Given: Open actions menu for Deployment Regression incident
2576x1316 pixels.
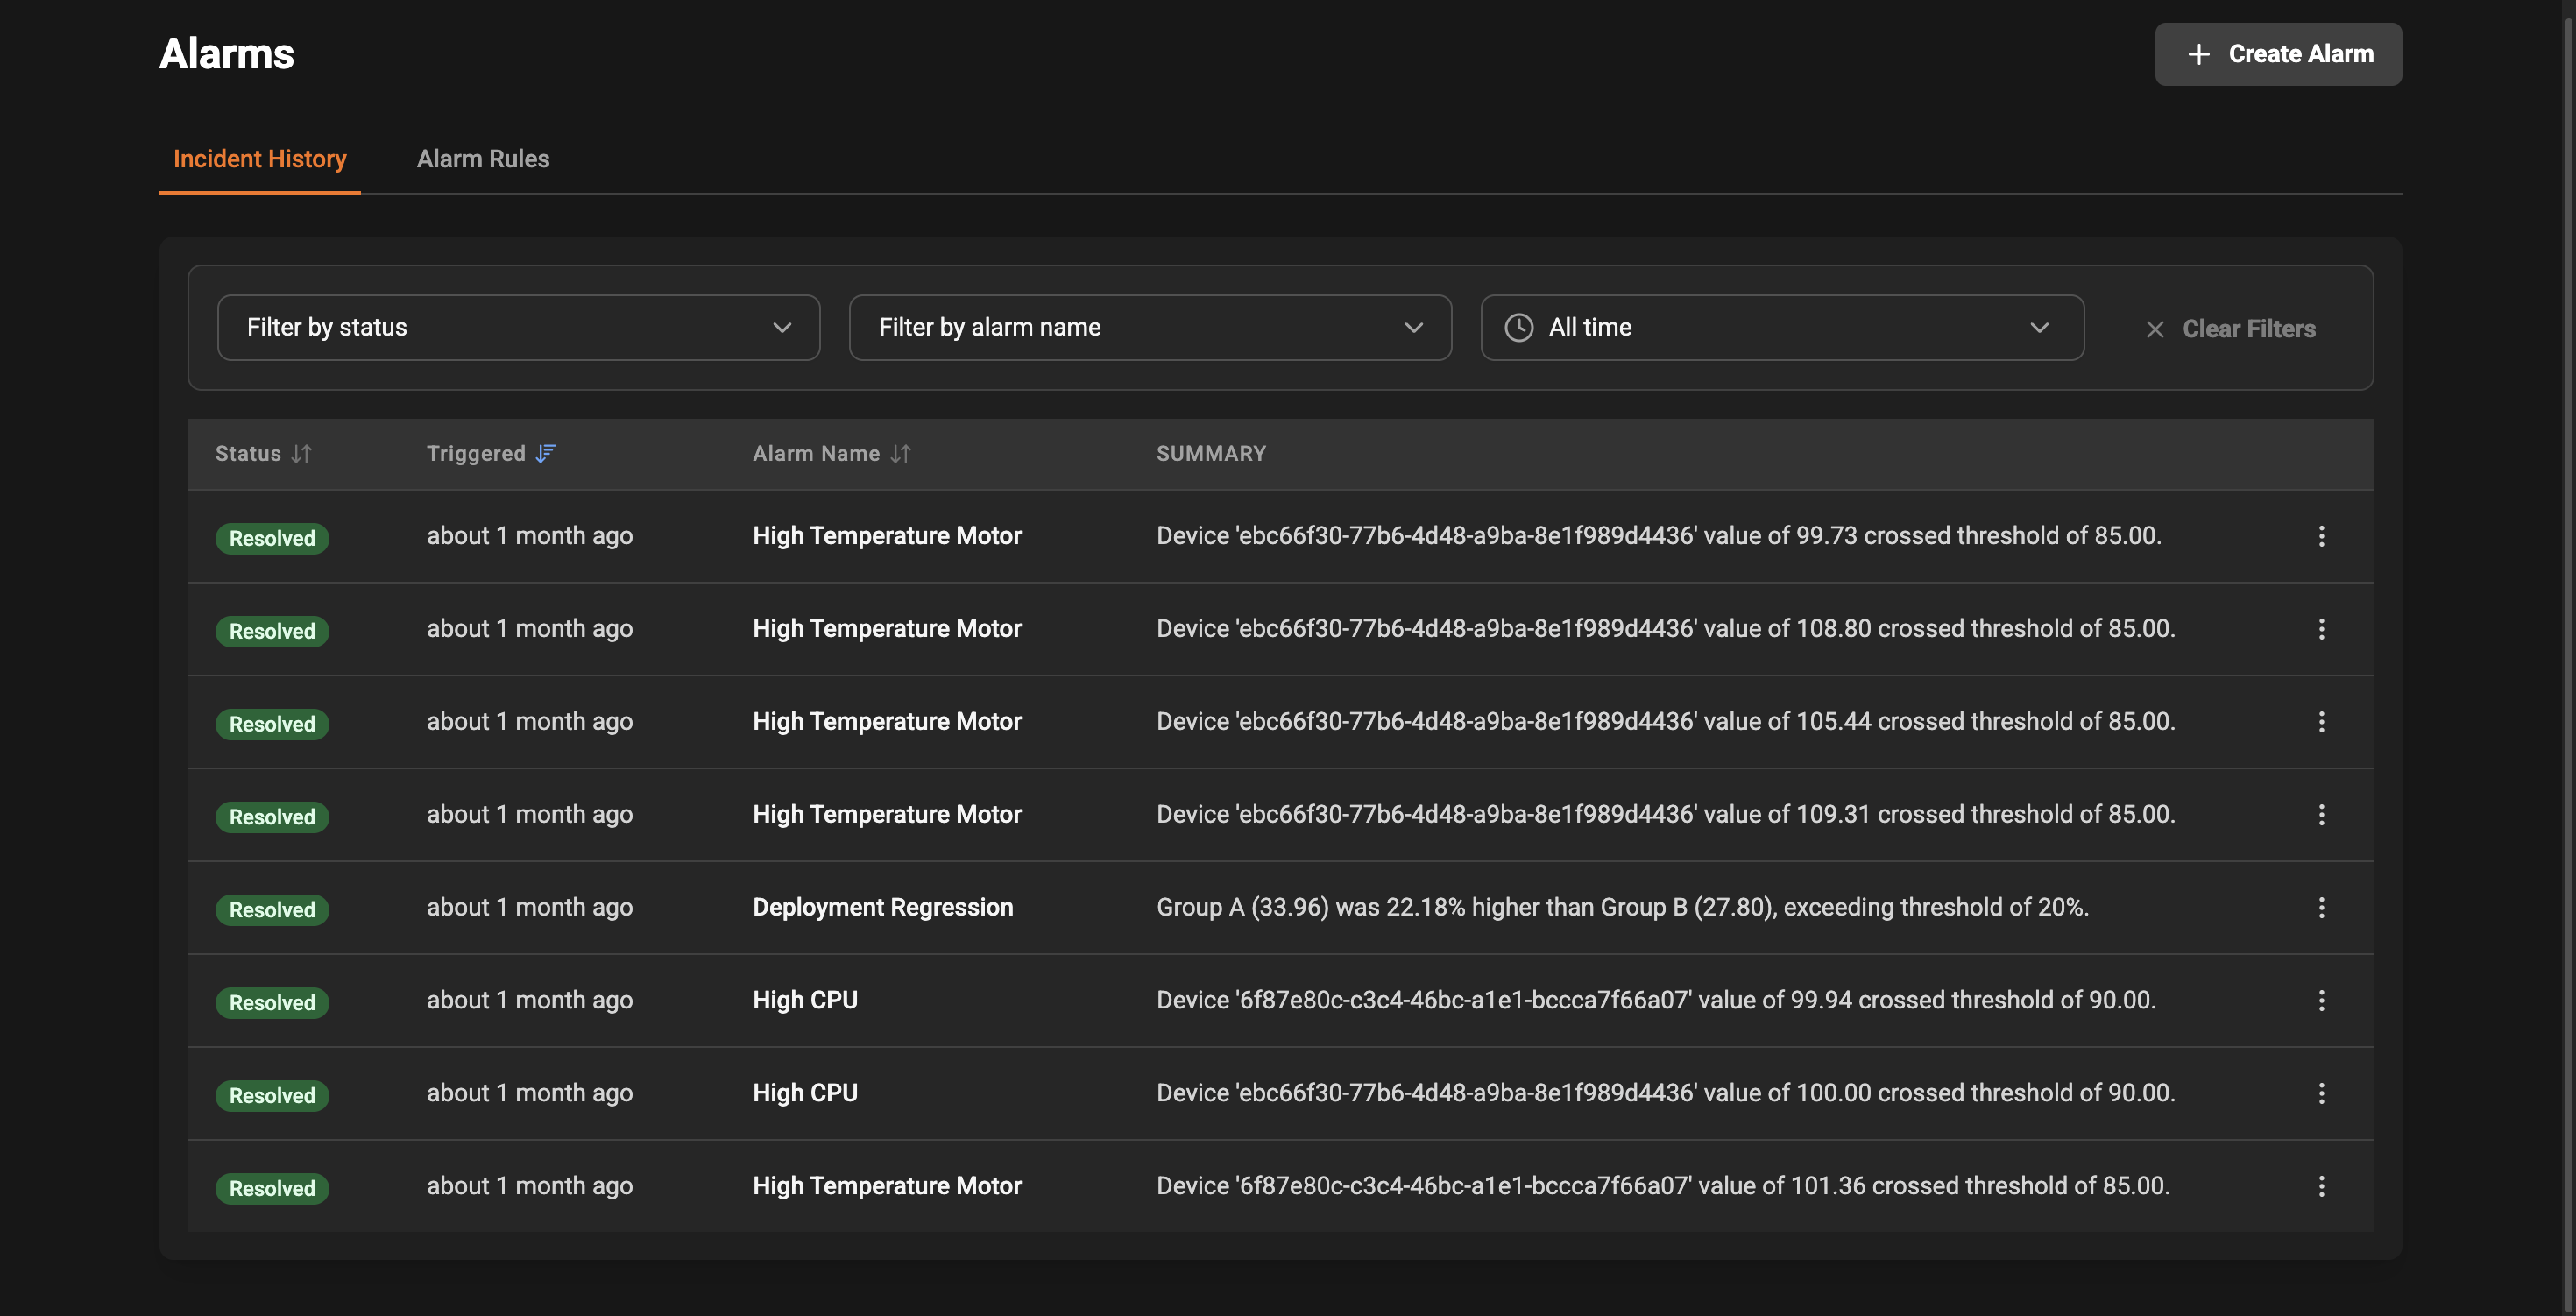Looking at the screenshot, I should point(2322,907).
